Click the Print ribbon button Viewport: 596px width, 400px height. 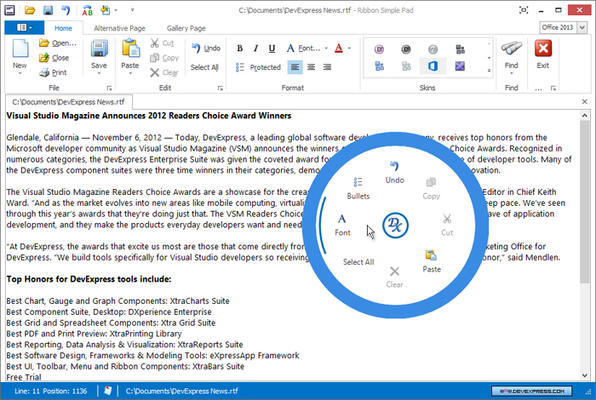[x=53, y=72]
